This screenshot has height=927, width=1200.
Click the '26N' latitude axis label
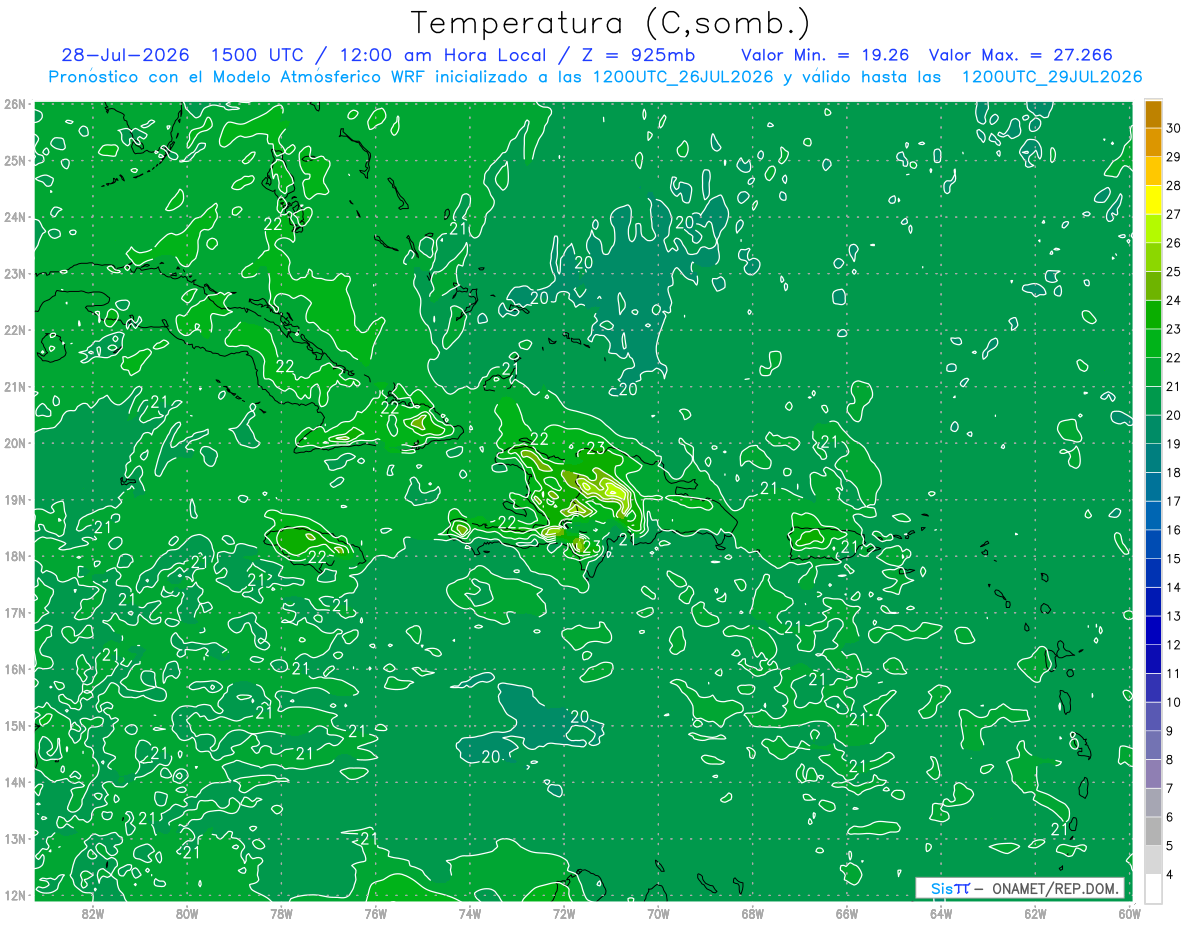pyautogui.click(x=14, y=104)
